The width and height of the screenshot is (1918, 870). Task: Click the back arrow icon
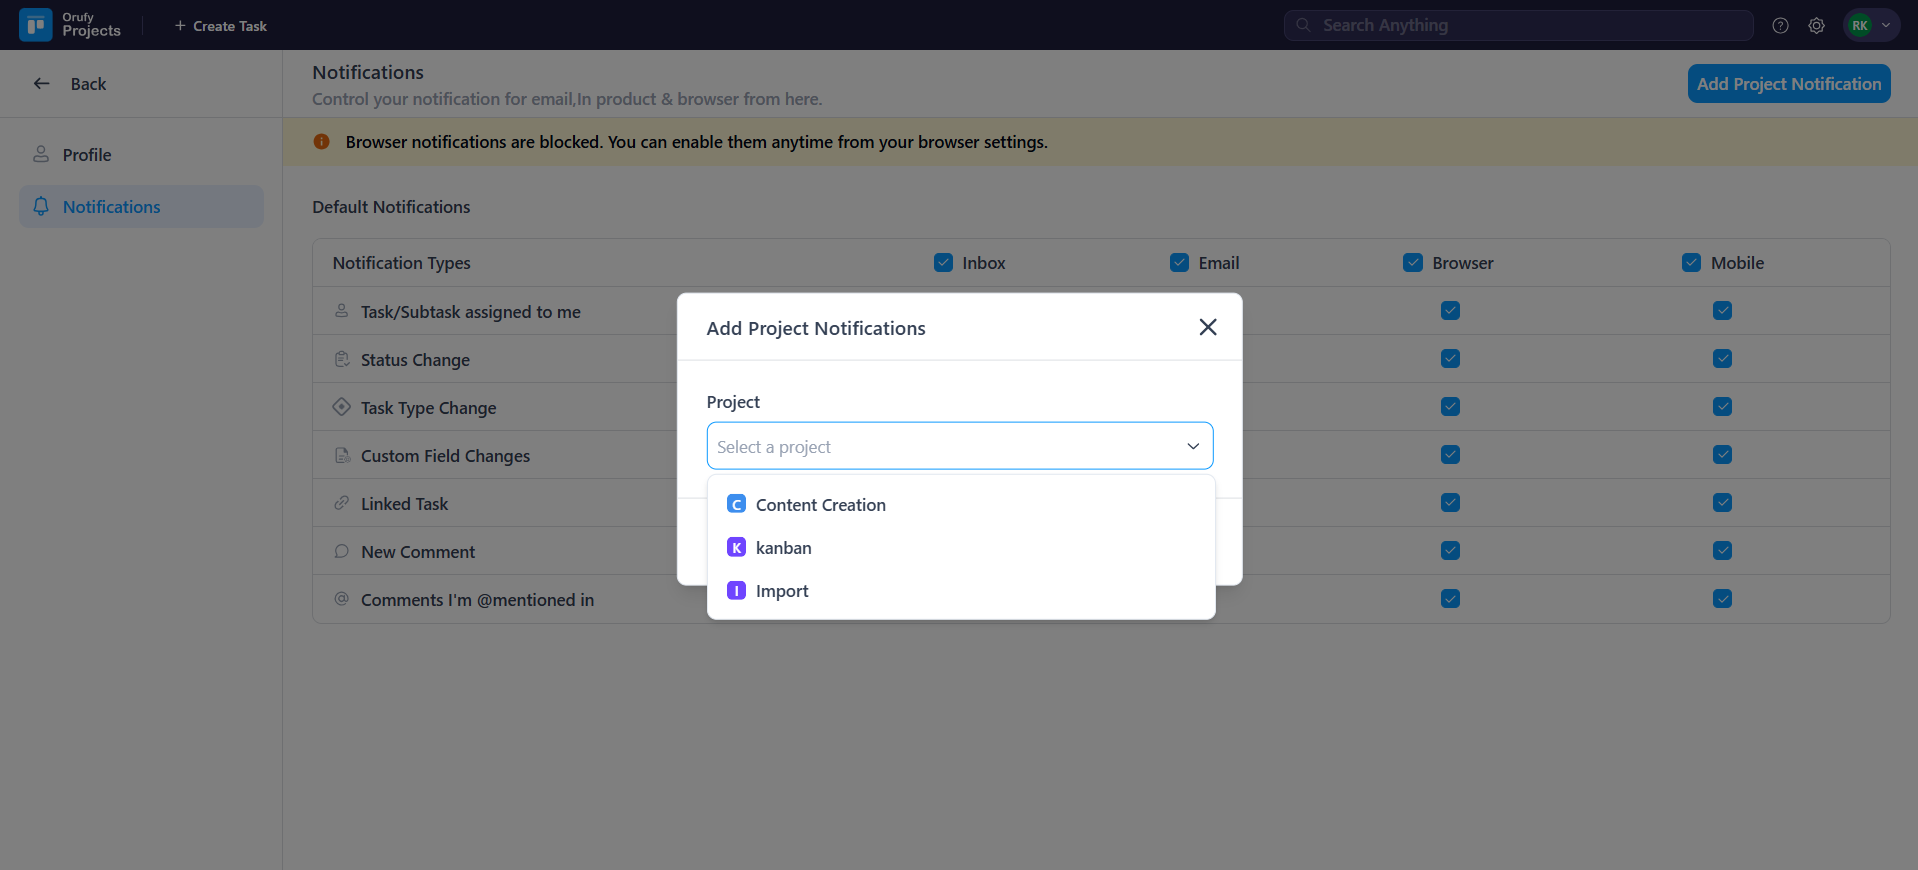[x=42, y=84]
